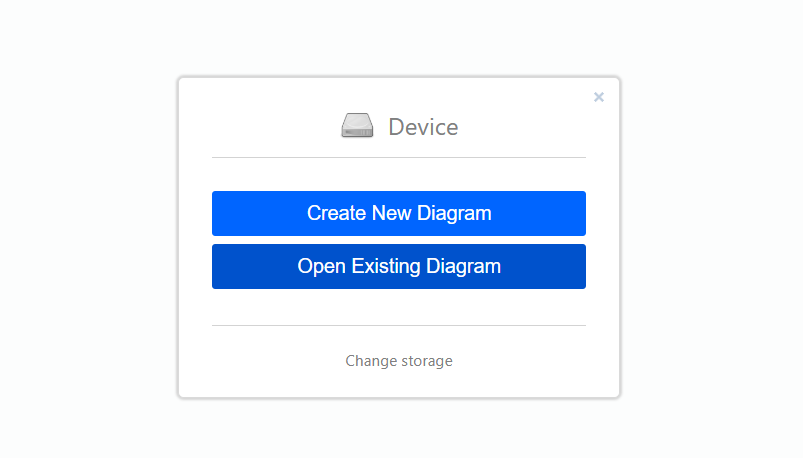Open the Change storage link

tap(399, 361)
